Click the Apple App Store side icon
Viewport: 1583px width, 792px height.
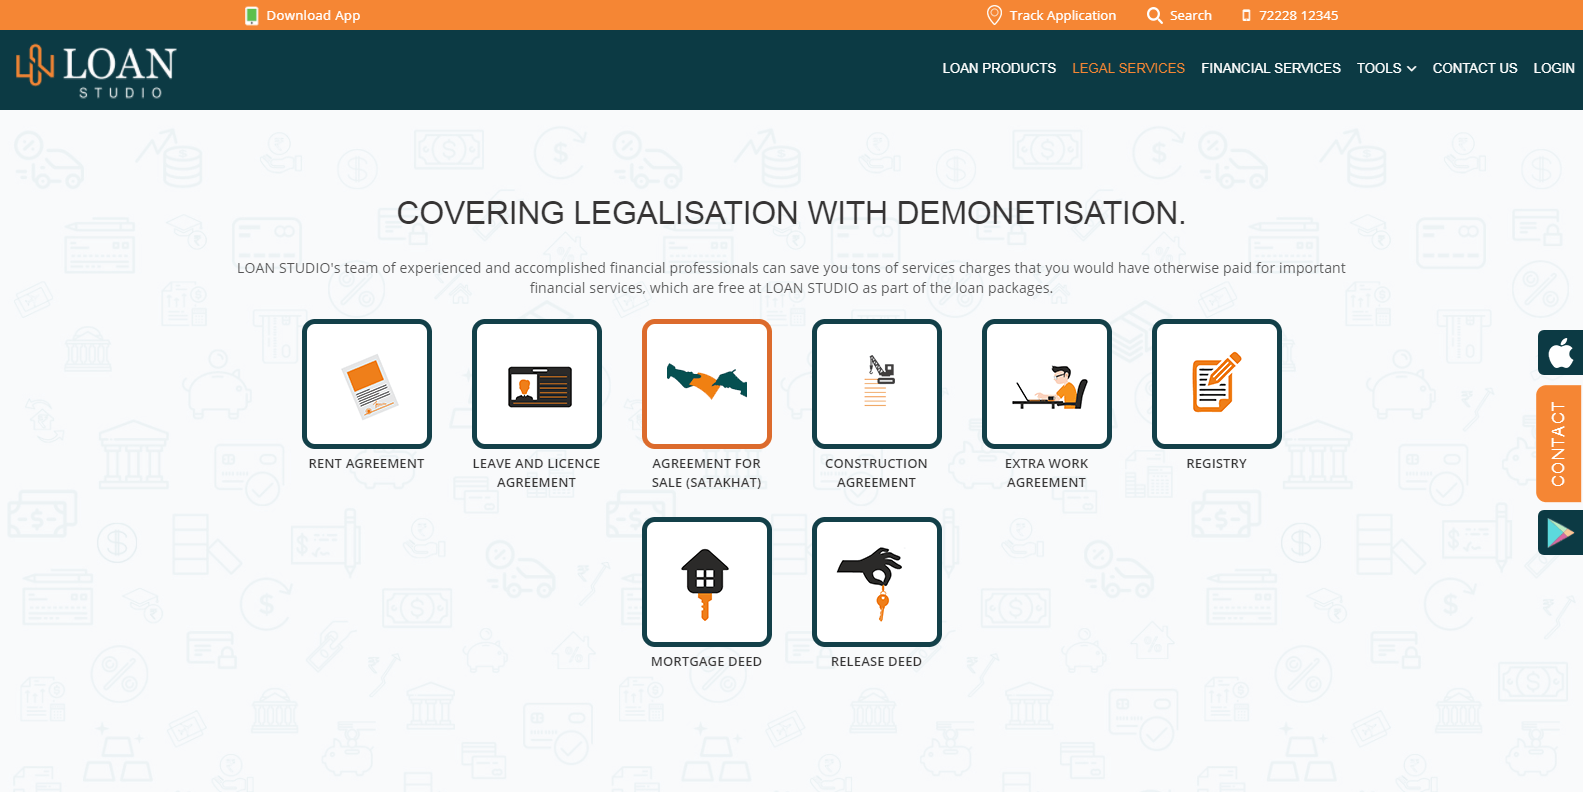point(1560,353)
